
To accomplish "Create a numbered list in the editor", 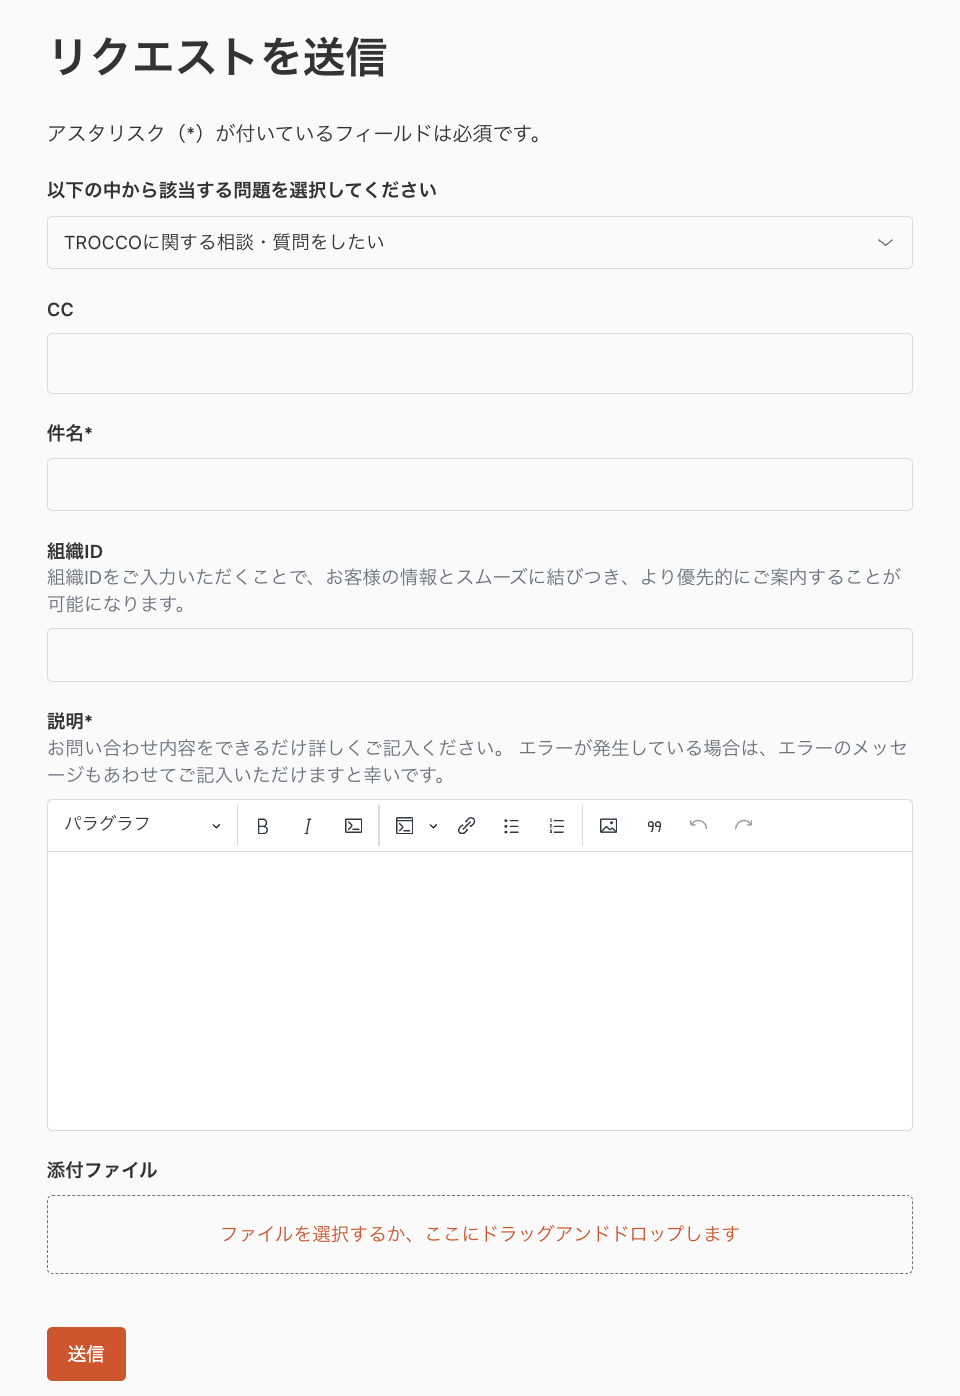I will pos(556,825).
